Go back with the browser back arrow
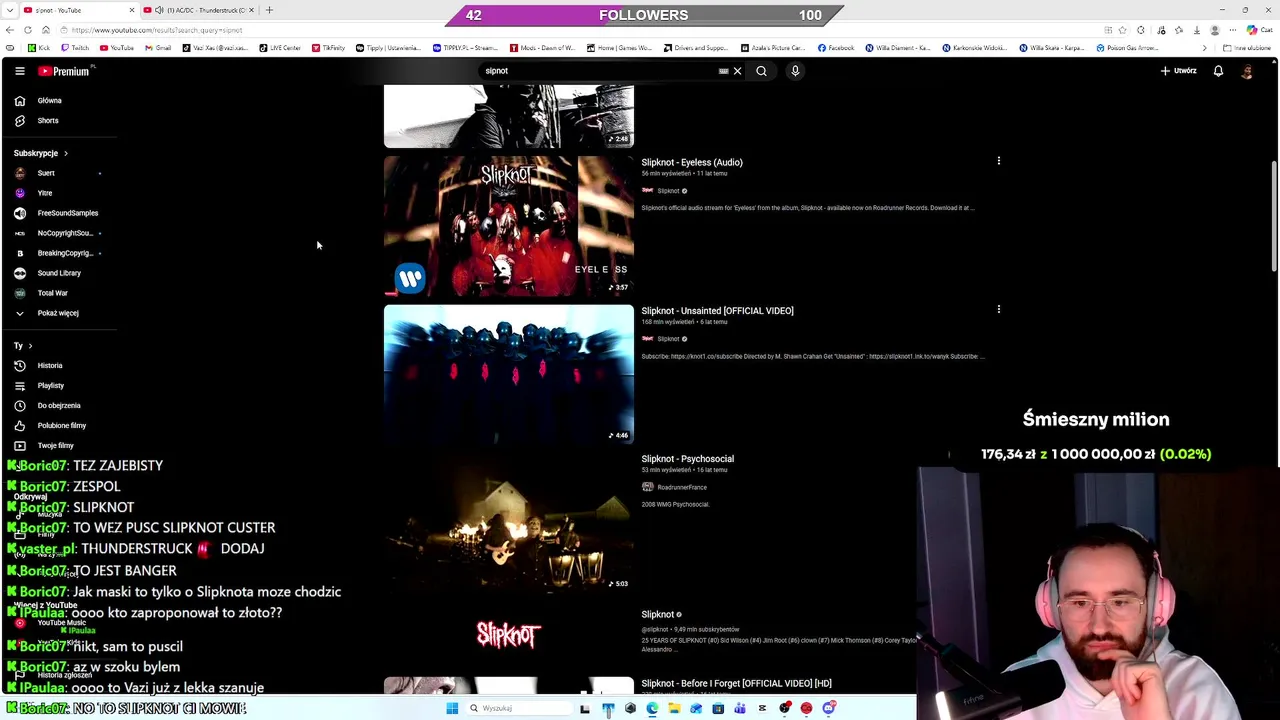The height and width of the screenshot is (720, 1280). 10,30
